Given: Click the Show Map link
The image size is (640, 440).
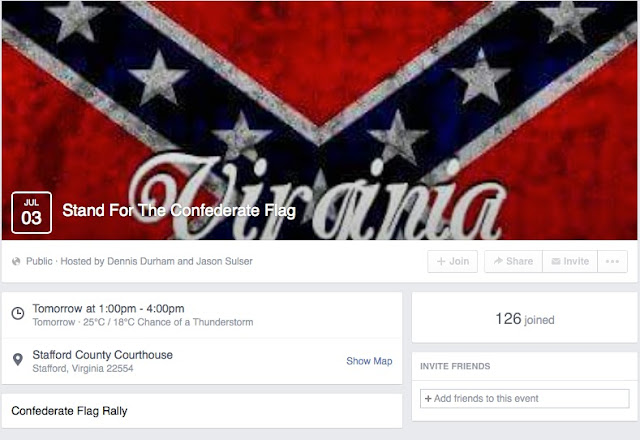Looking at the screenshot, I should click(x=369, y=361).
